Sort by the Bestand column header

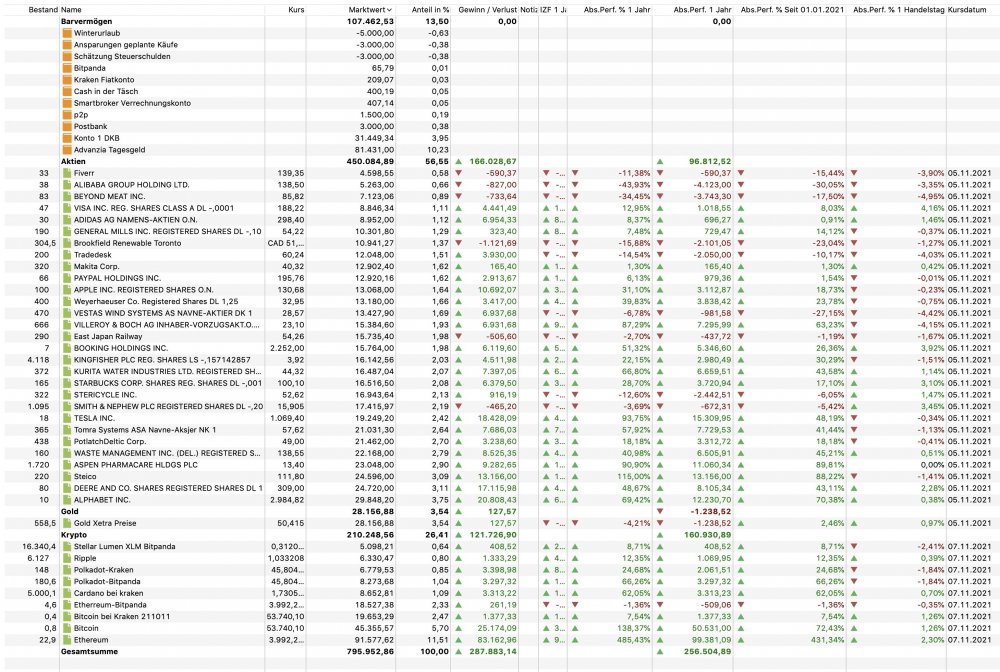tap(43, 10)
